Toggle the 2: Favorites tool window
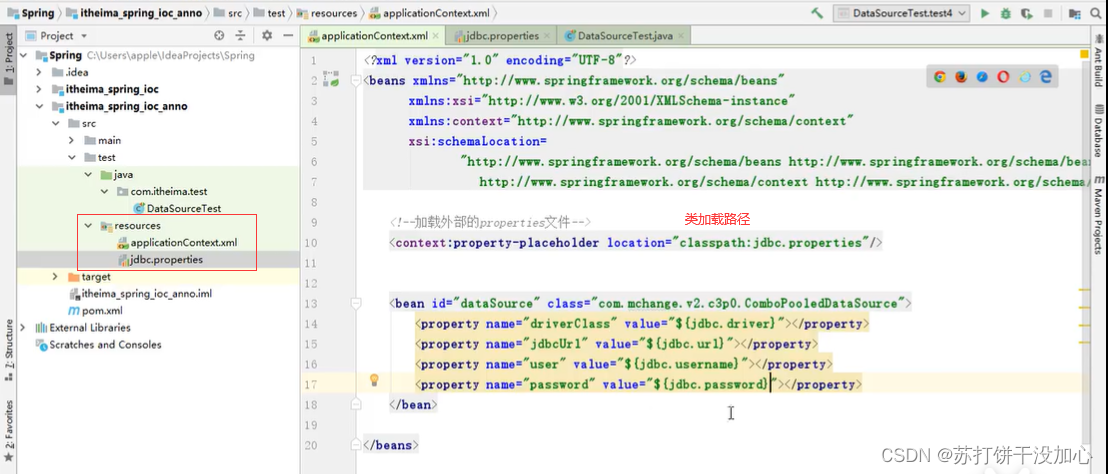Viewport: 1108px width, 474px height. tap(8, 431)
